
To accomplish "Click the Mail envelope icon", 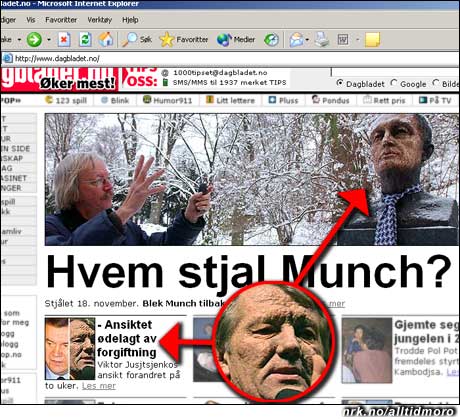I will [x=297, y=40].
